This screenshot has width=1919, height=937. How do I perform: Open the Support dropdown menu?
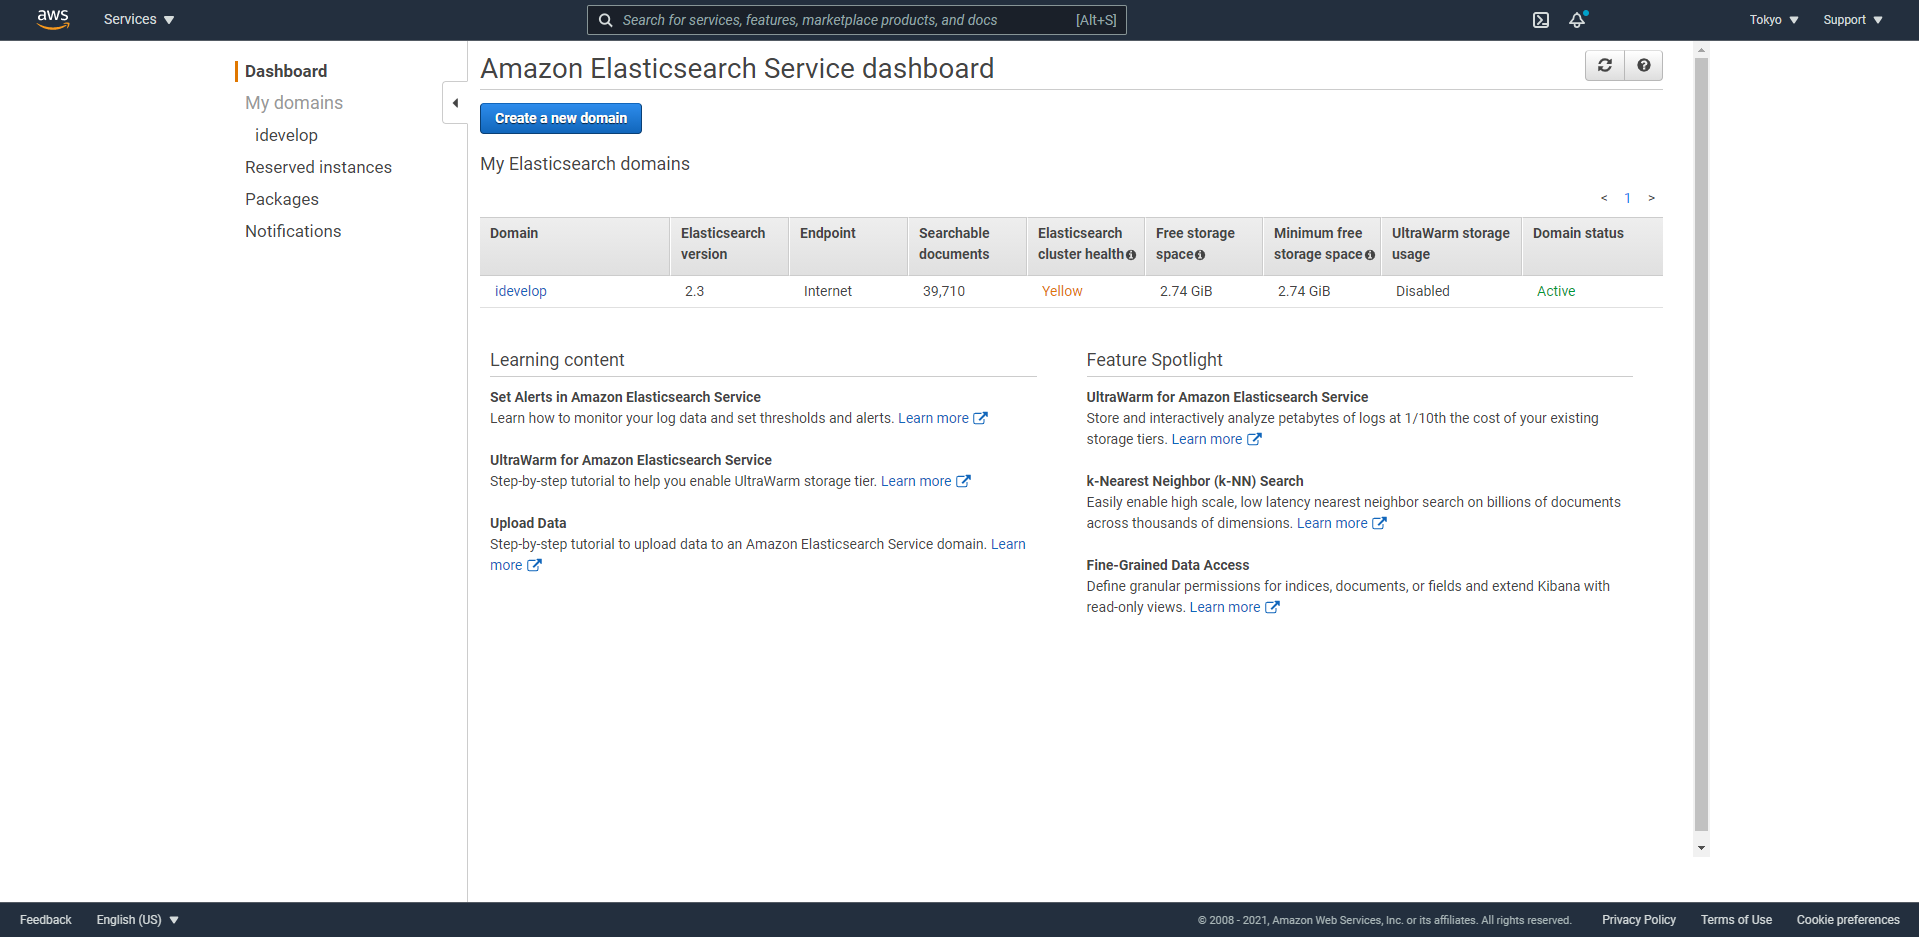point(1853,20)
